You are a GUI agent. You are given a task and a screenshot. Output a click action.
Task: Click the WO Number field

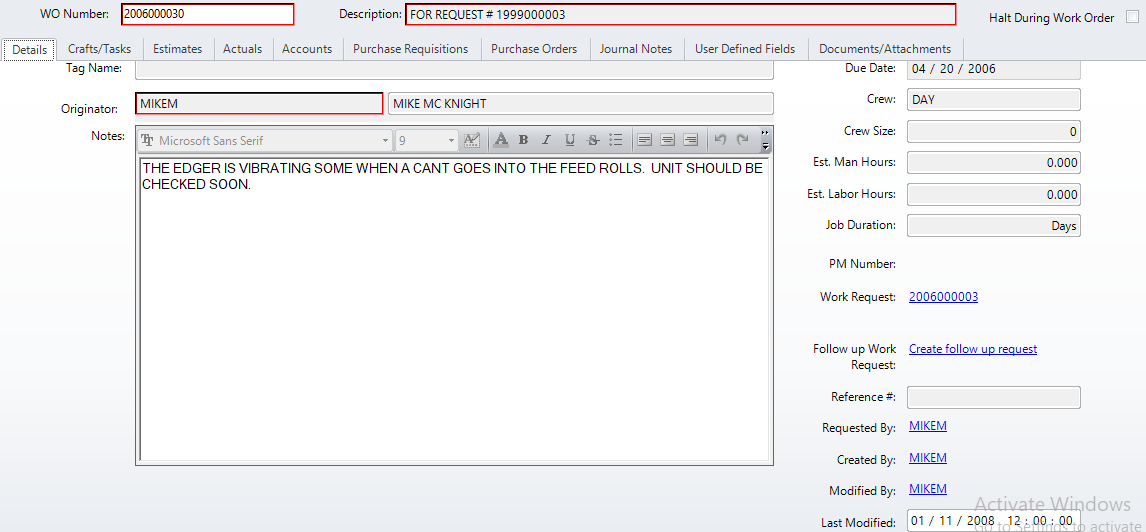coord(207,14)
